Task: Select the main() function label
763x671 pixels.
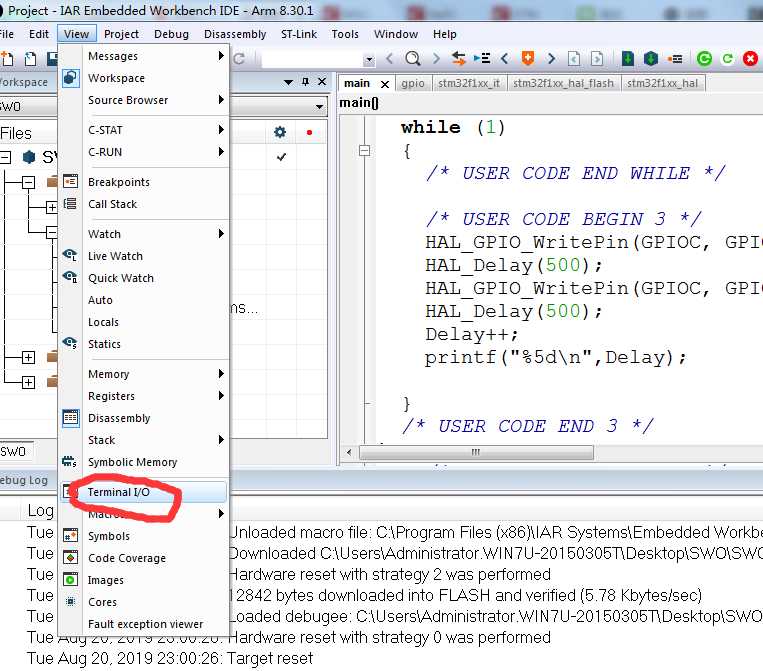Action: point(359,103)
